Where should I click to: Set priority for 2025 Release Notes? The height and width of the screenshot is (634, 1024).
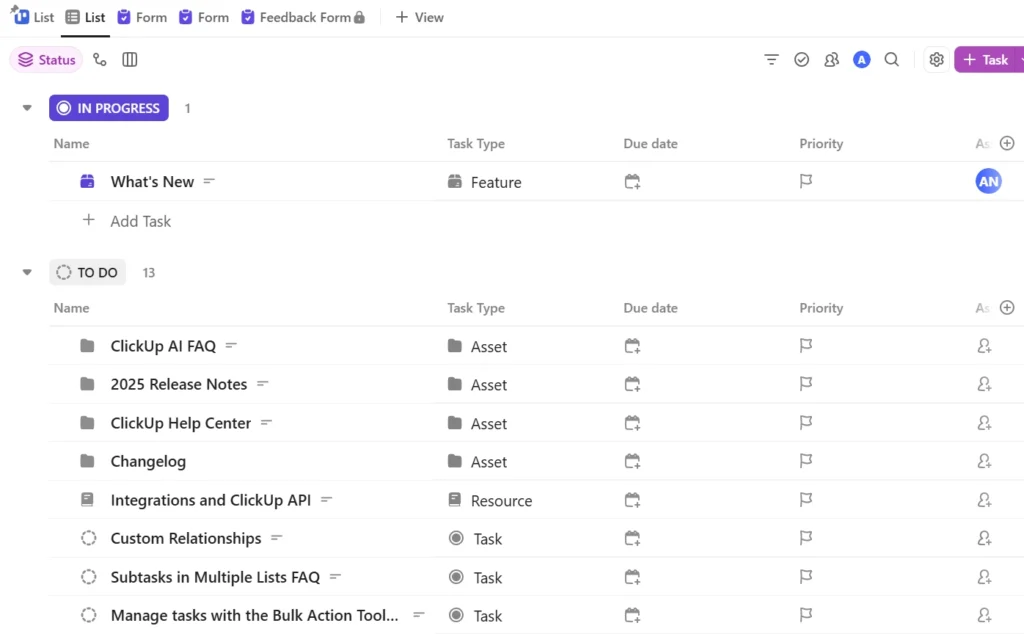(806, 384)
